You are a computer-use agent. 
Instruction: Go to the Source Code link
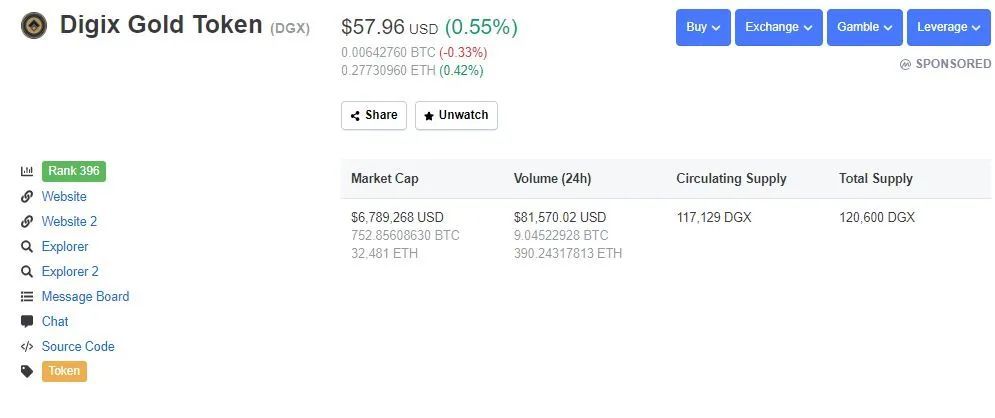(78, 347)
